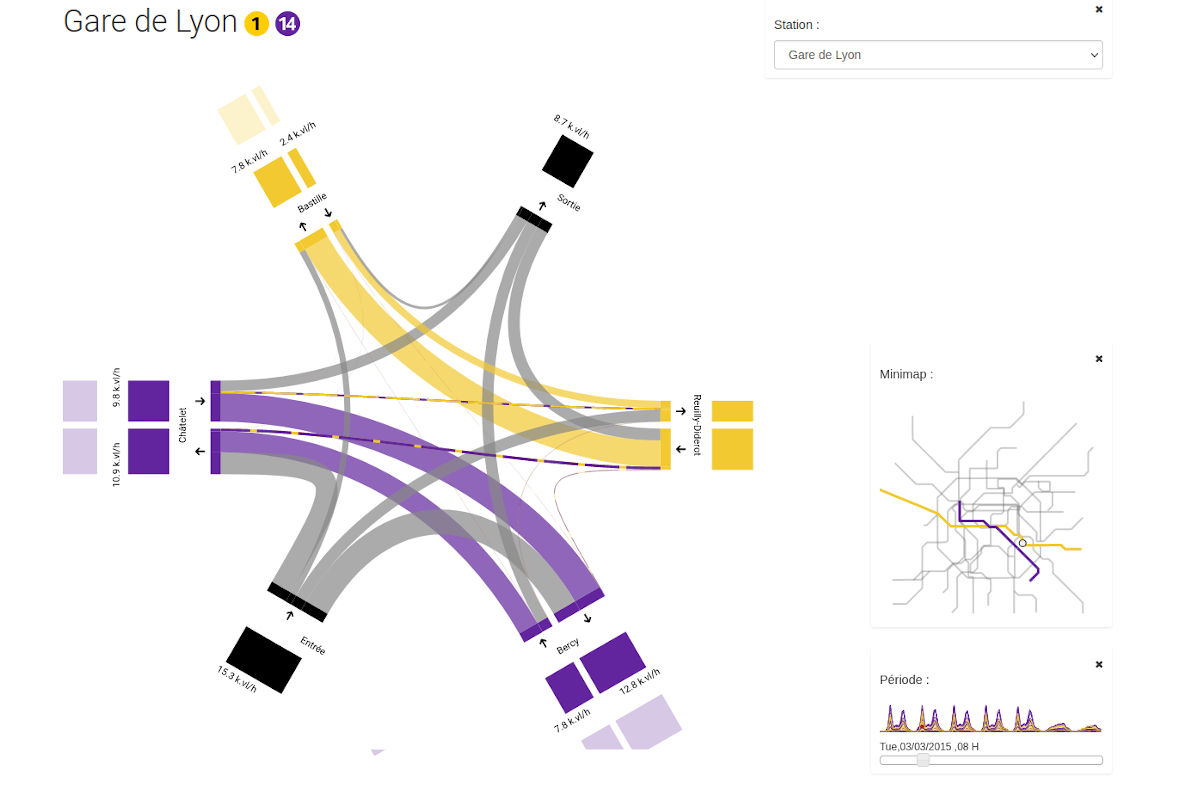
Task: Select the Châtelet 9.8 k.v/h purple block
Action: coord(149,400)
